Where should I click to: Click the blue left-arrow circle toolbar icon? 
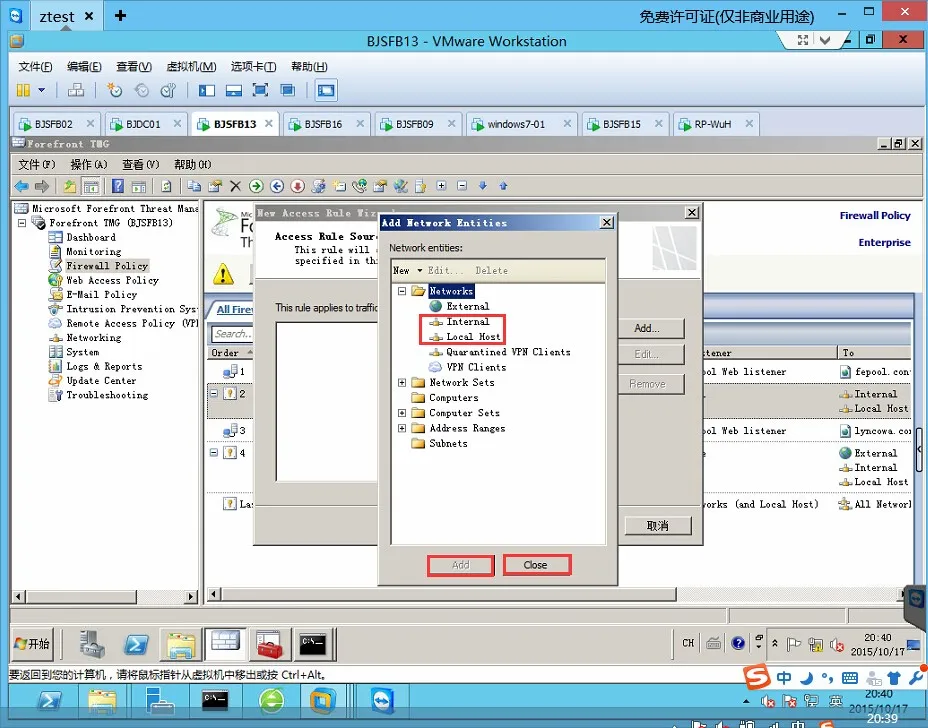pyautogui.click(x=276, y=186)
